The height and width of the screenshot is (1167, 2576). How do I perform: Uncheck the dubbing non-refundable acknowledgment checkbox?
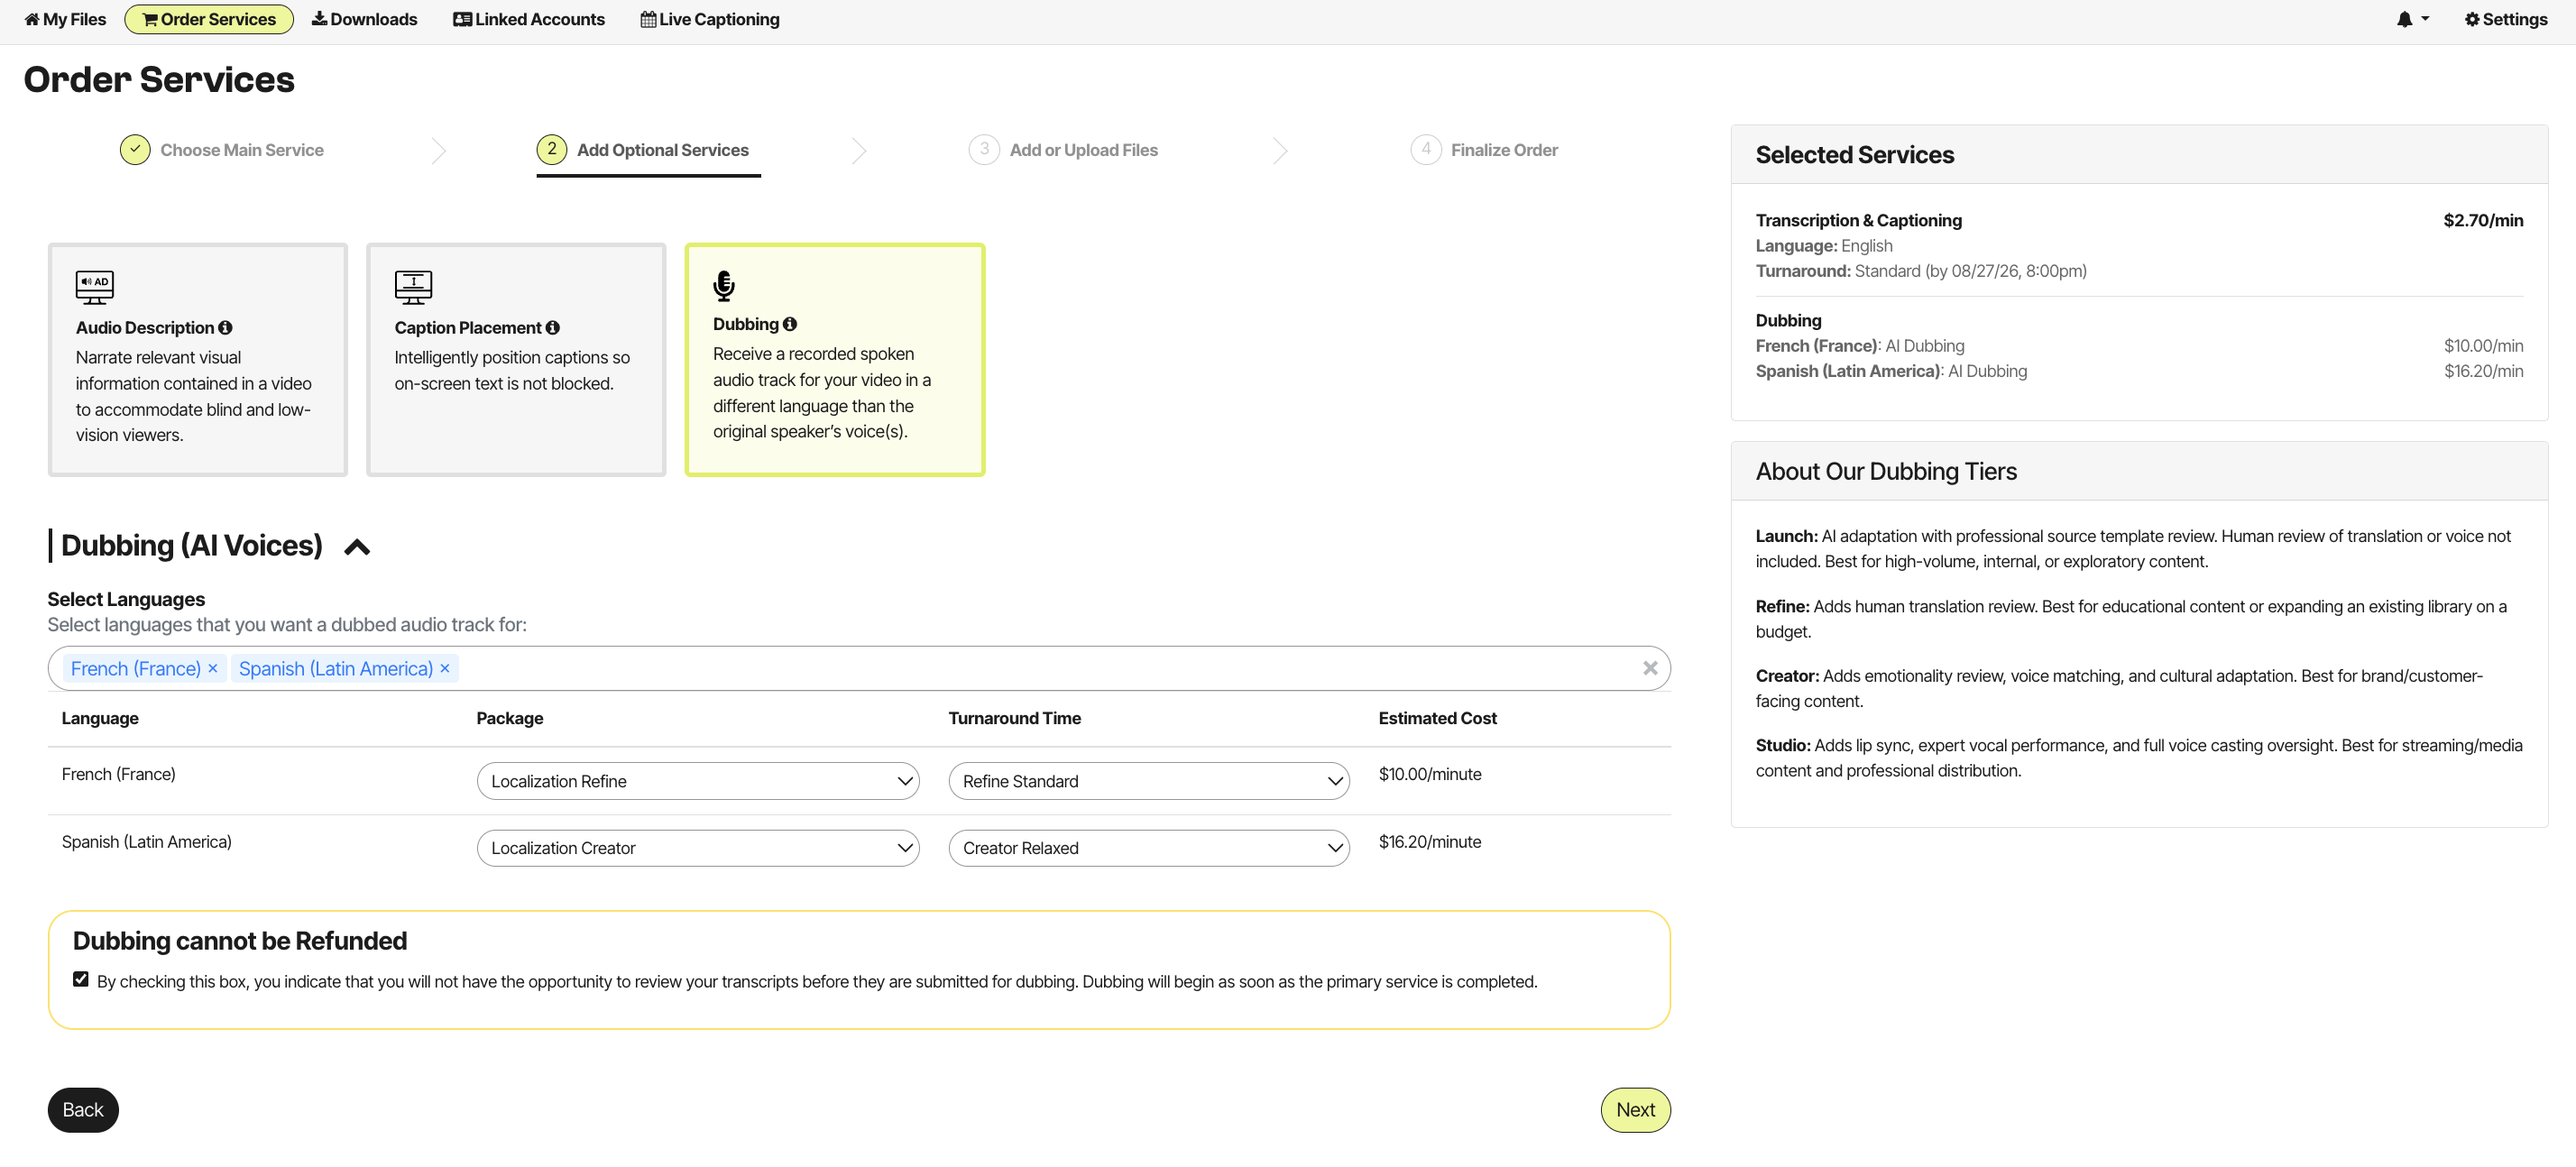(x=81, y=980)
